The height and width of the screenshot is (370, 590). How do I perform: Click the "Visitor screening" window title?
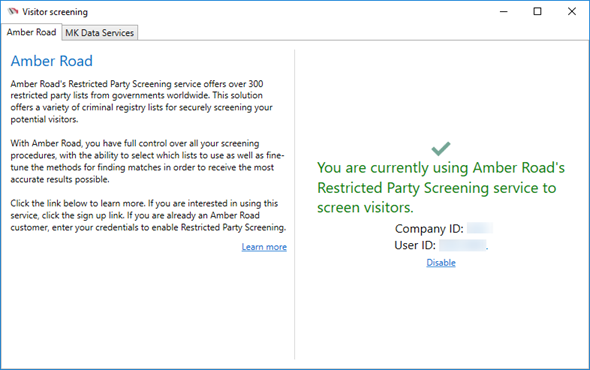click(55, 12)
